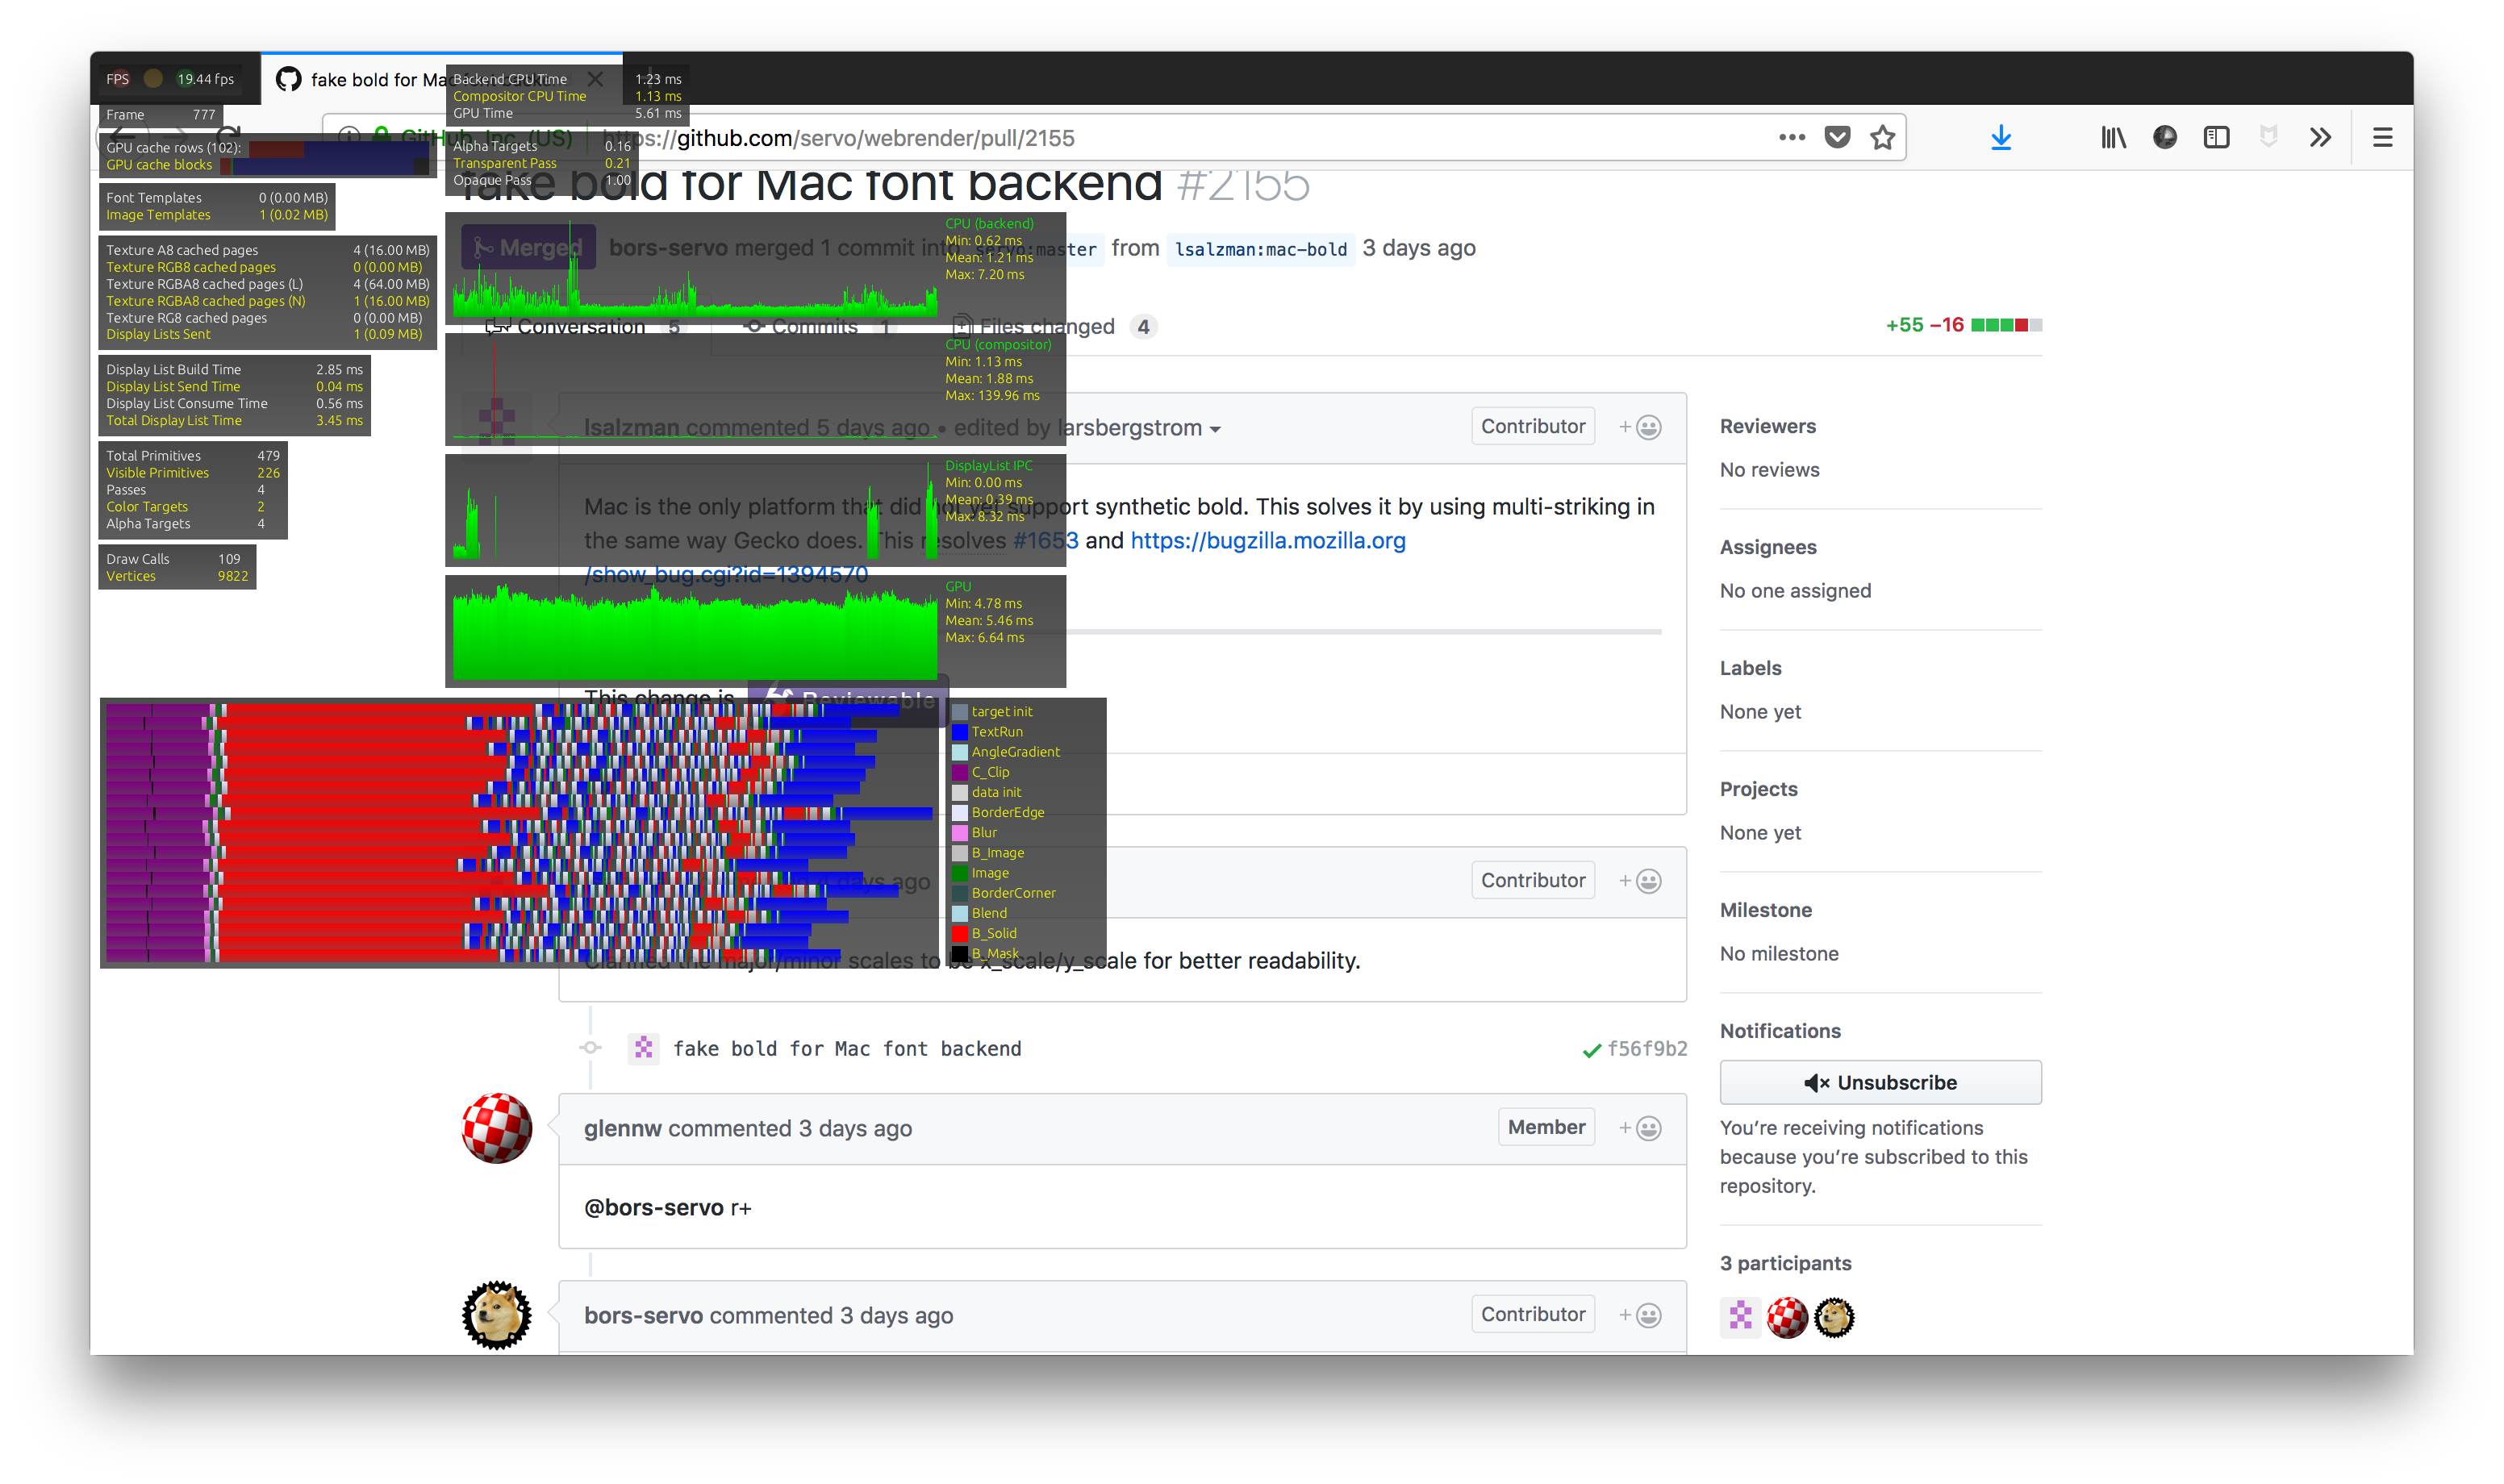
Task: Bookmark this page with the star icon
Action: [x=1883, y=137]
